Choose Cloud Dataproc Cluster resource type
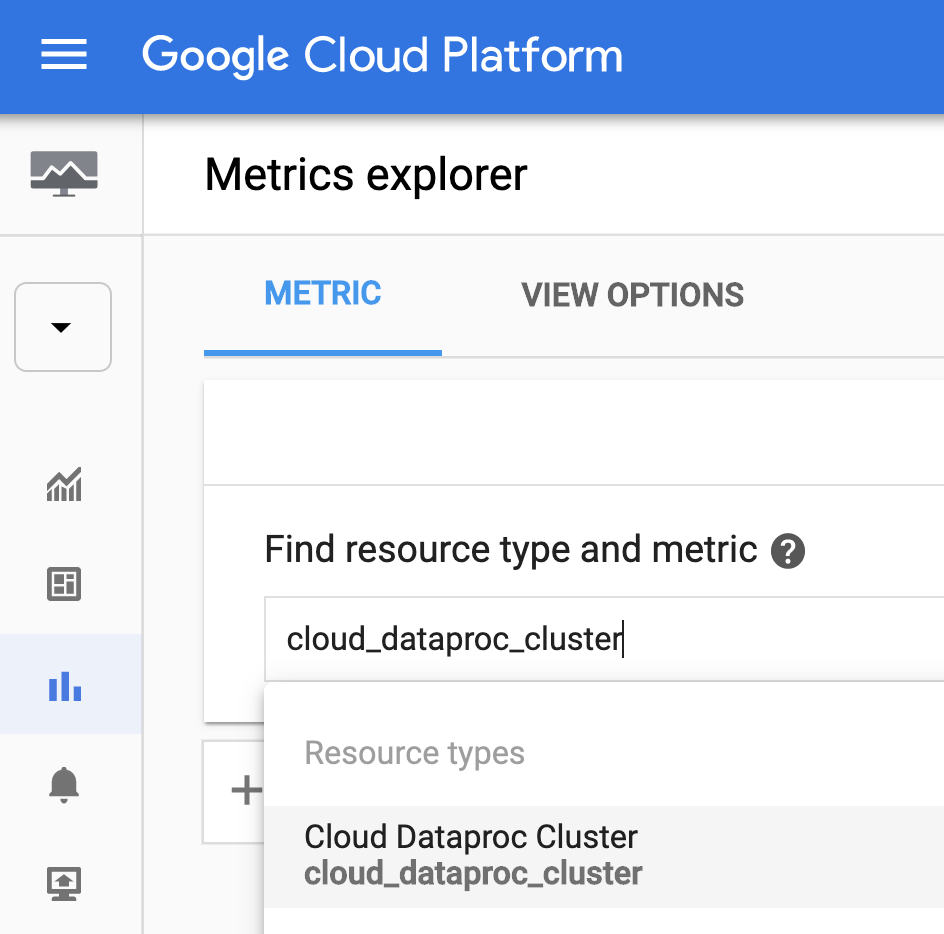 coord(604,857)
